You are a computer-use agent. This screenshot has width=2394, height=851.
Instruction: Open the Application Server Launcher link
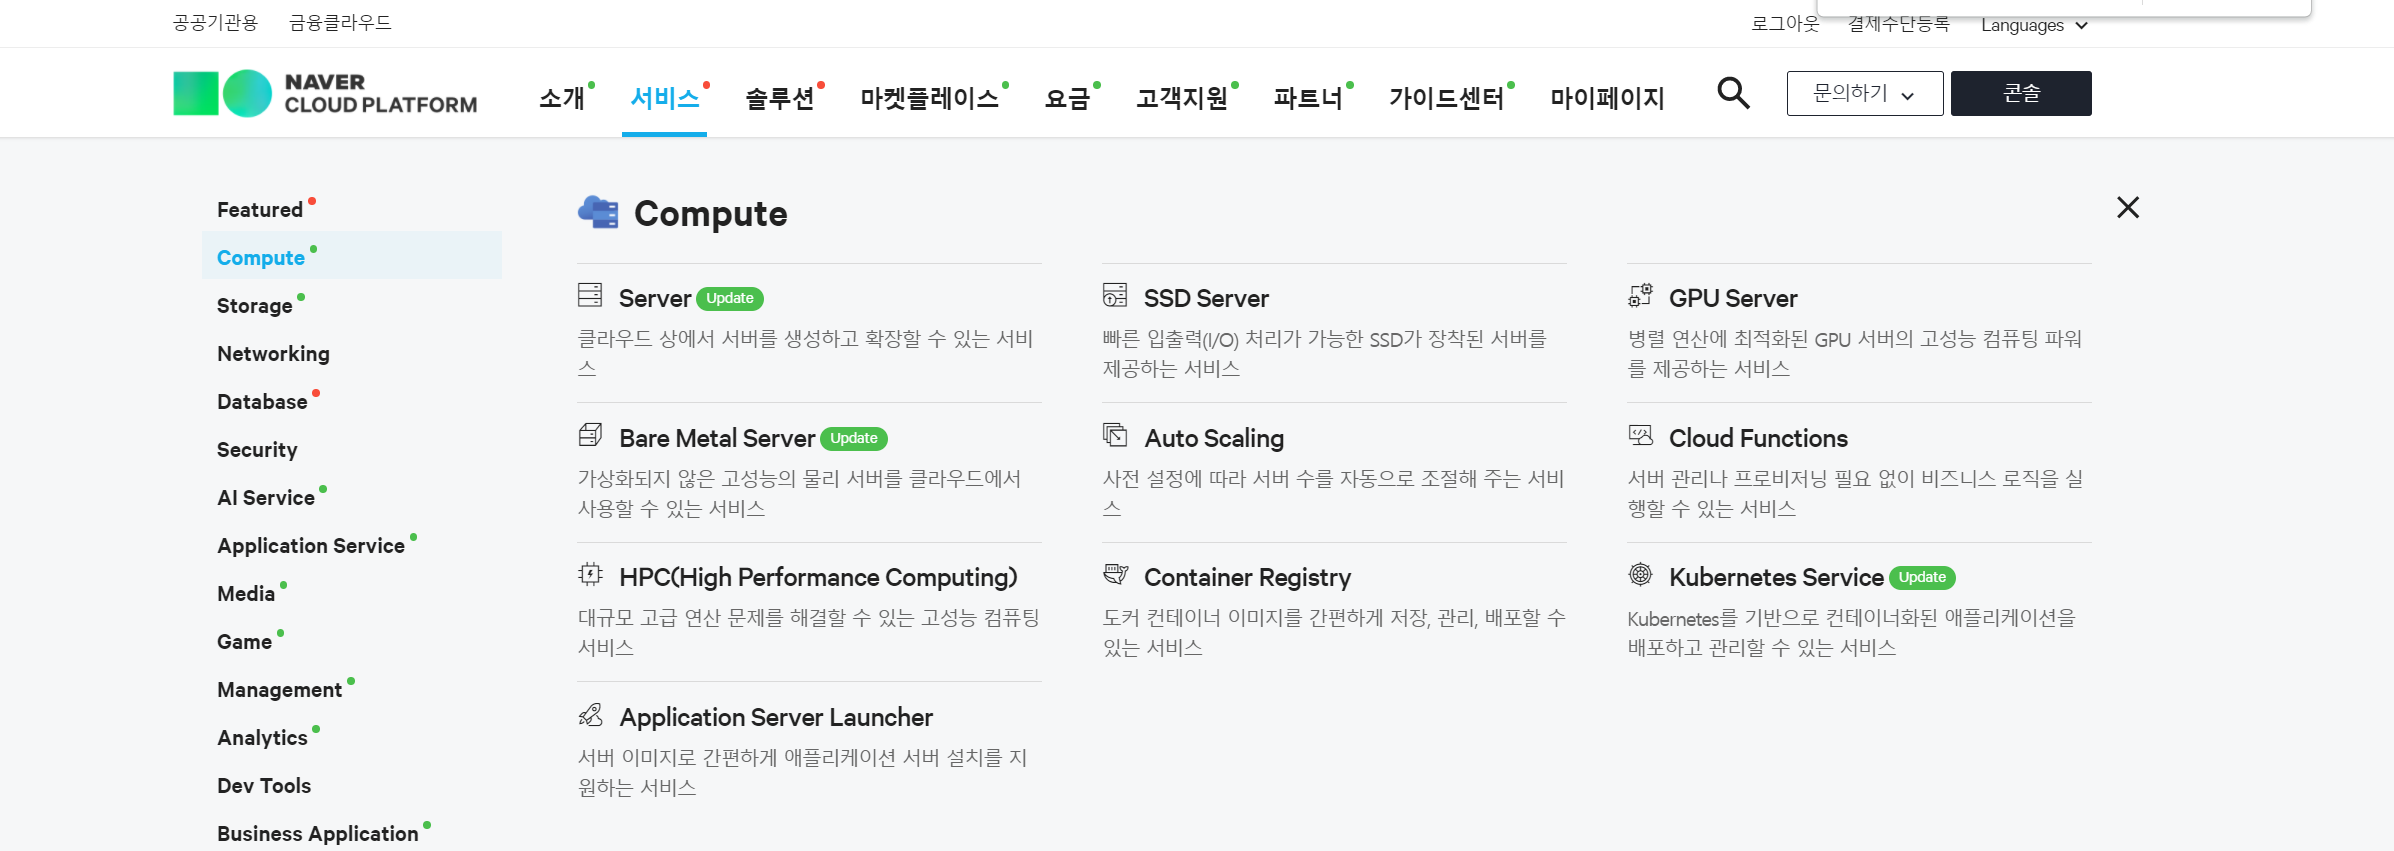(x=776, y=717)
